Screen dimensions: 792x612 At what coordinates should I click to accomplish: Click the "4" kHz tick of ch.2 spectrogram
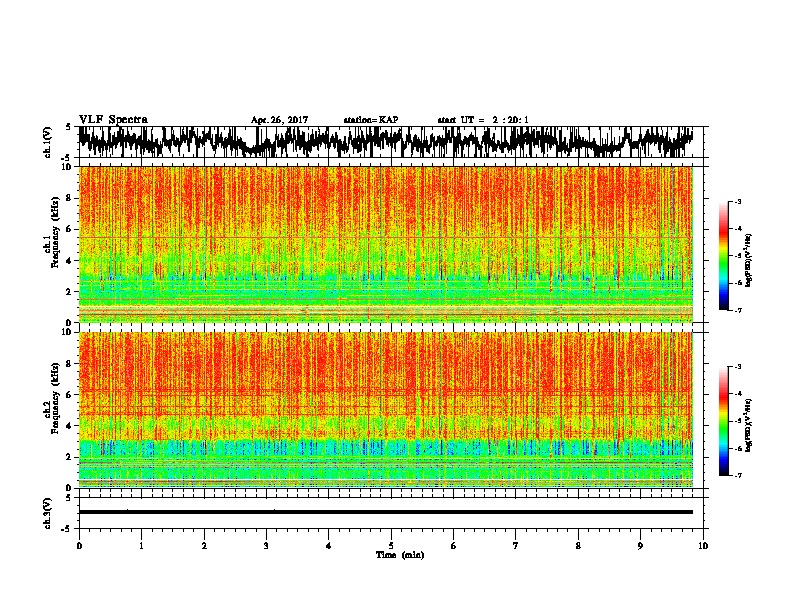70,426
